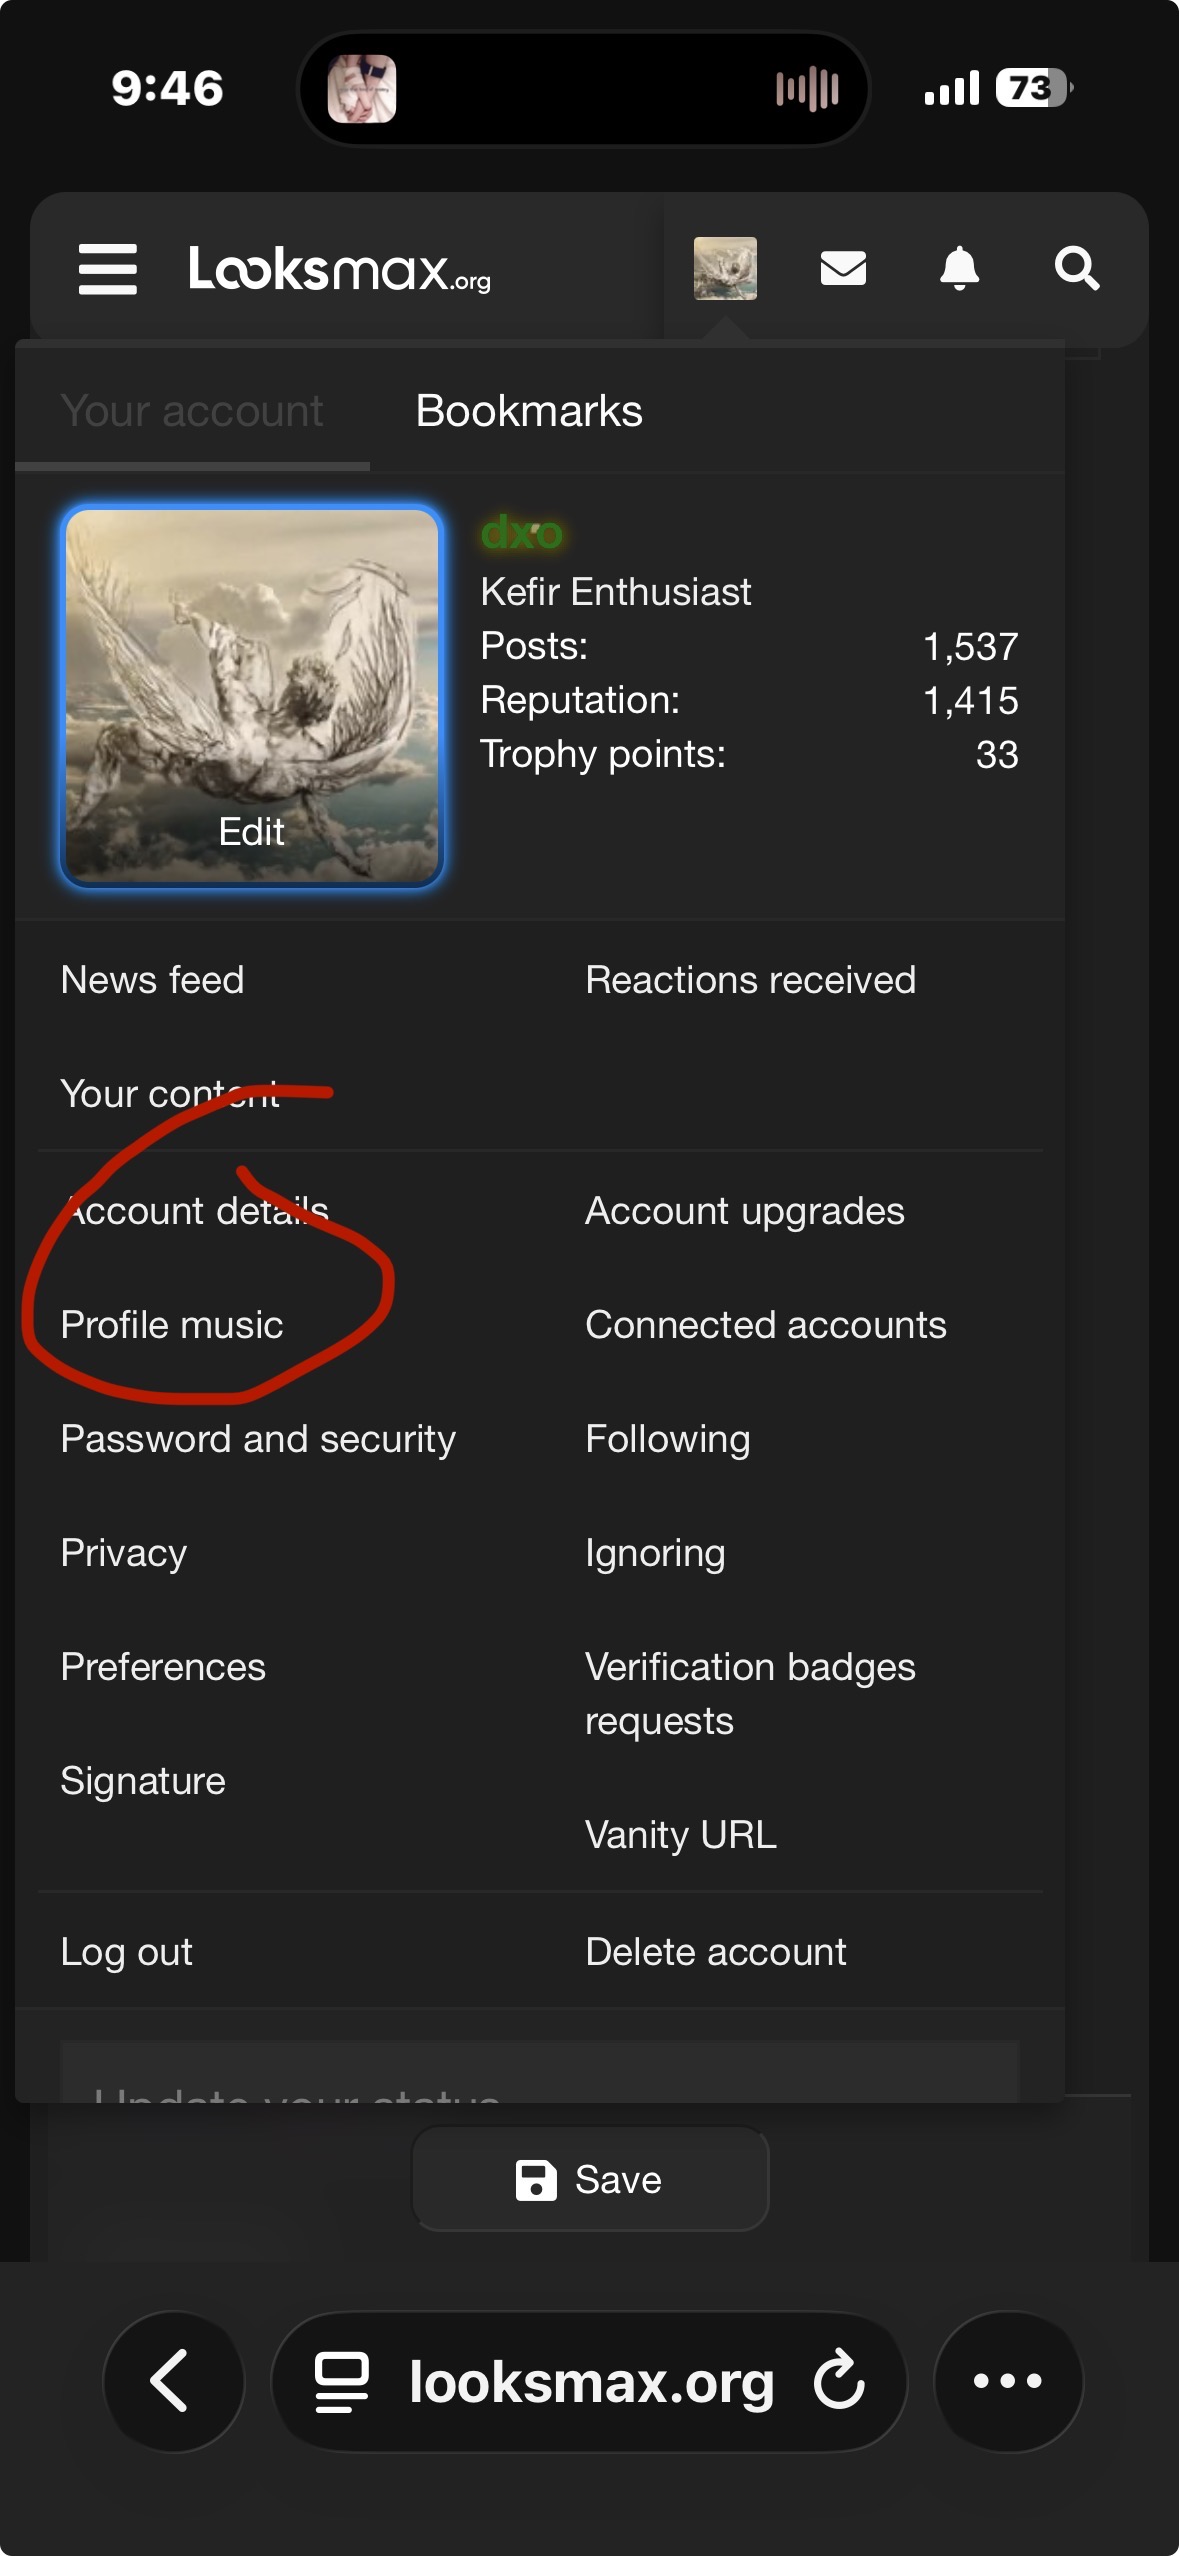The width and height of the screenshot is (1179, 2556).
Task: Open Connected accounts page
Action: coord(766,1325)
